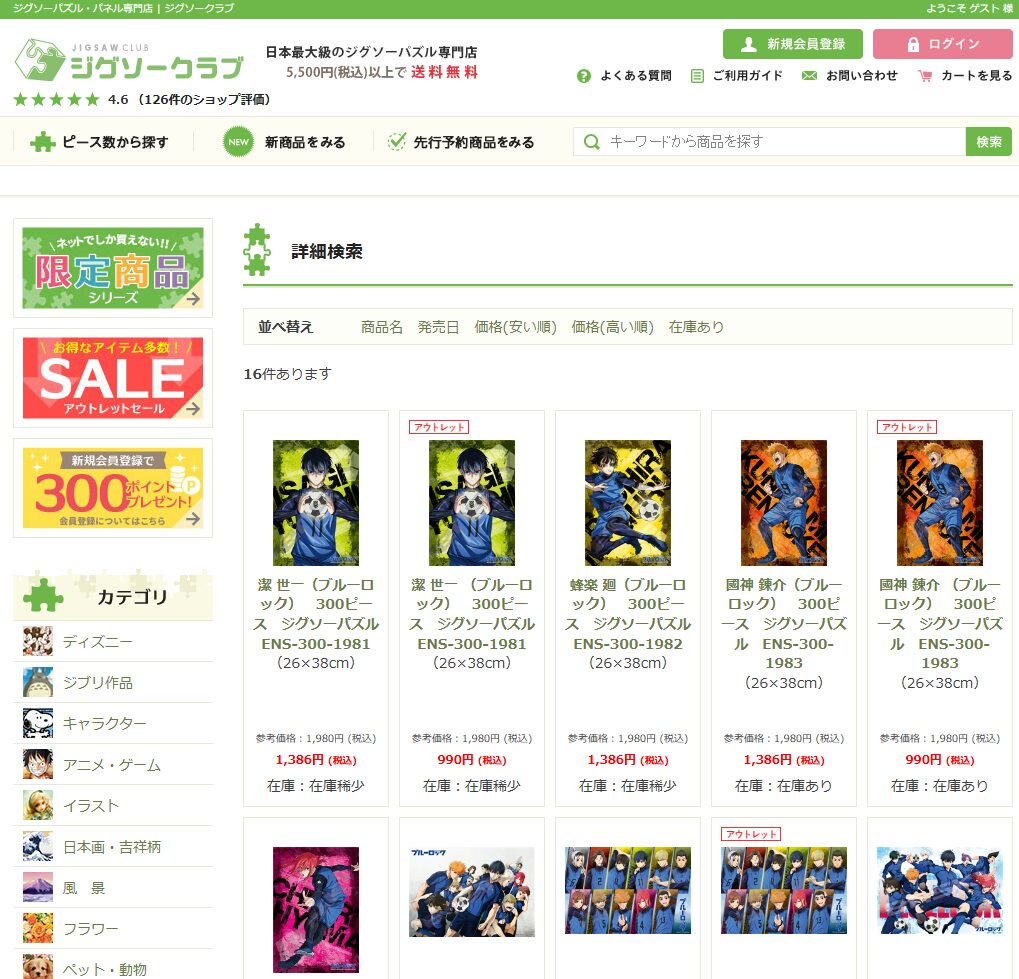
Task: Click the Totoro ジブリ作品 category icon
Action: coord(38,683)
